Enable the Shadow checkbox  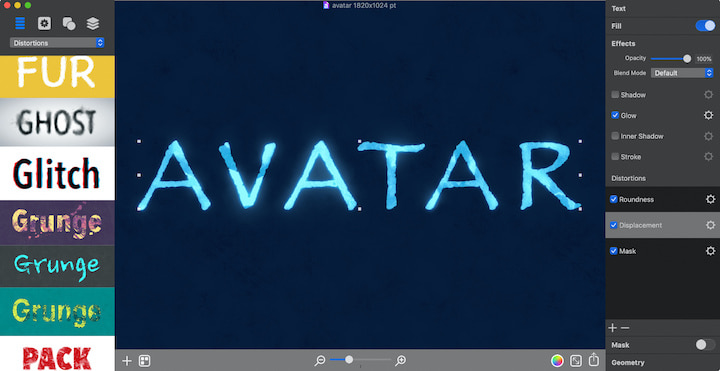click(x=615, y=95)
